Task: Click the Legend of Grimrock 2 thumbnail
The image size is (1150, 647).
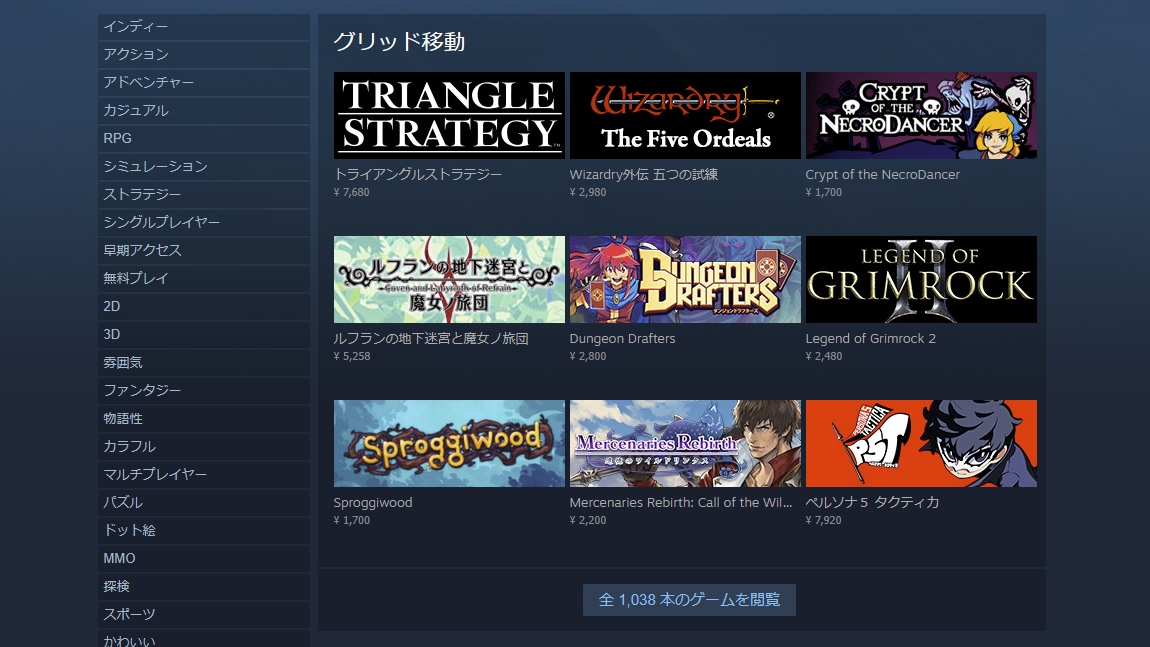Action: [921, 279]
